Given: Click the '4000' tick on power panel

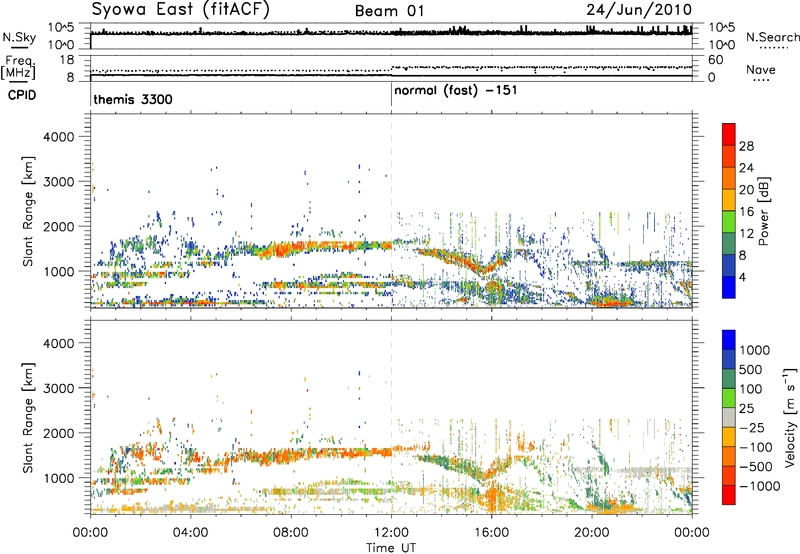Looking at the screenshot, I should [x=59, y=137].
